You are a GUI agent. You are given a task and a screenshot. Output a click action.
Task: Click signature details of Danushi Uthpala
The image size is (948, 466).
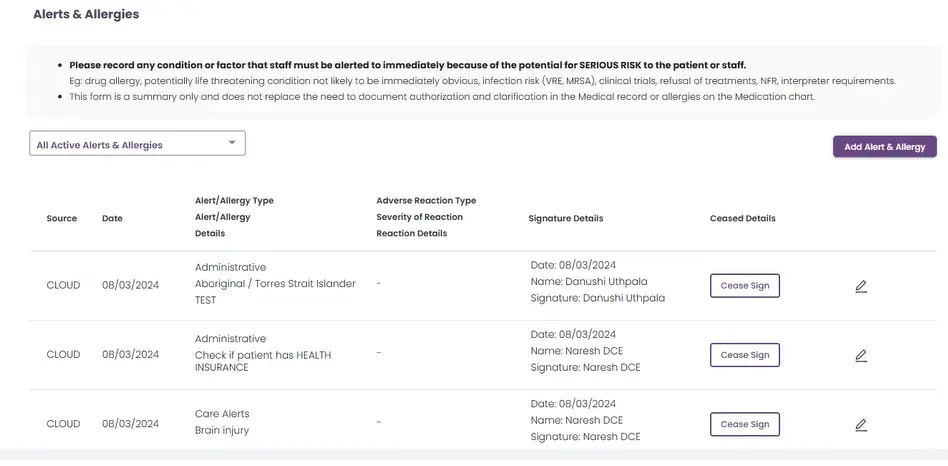[x=597, y=282]
